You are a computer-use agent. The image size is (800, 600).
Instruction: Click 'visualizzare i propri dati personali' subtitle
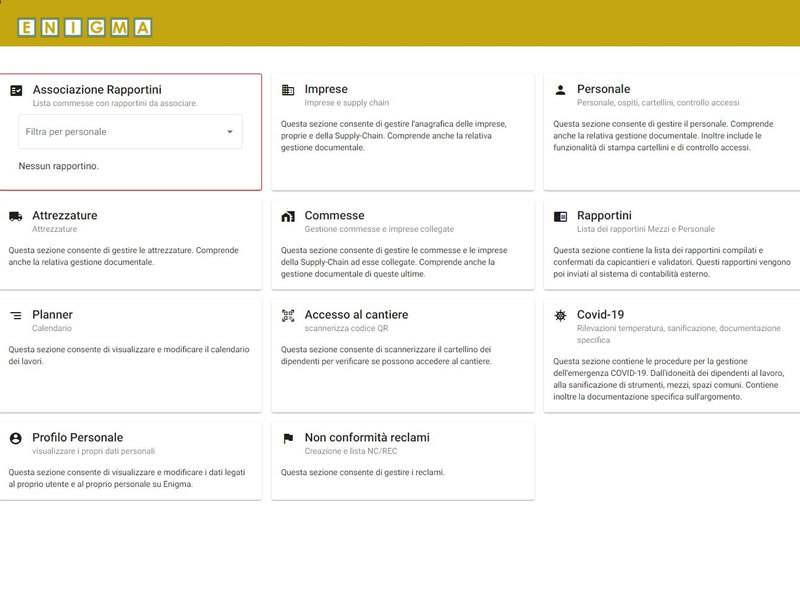coord(93,451)
